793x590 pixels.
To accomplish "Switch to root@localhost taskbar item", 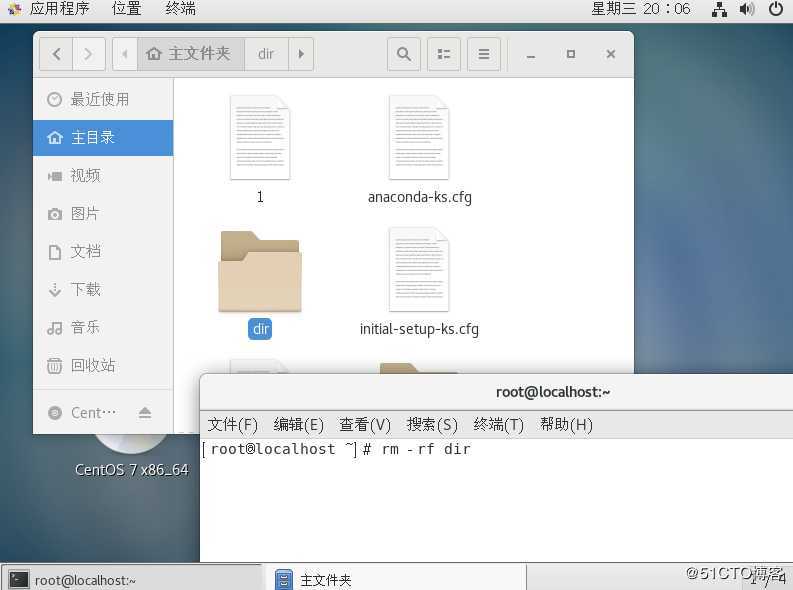I will tap(131, 578).
